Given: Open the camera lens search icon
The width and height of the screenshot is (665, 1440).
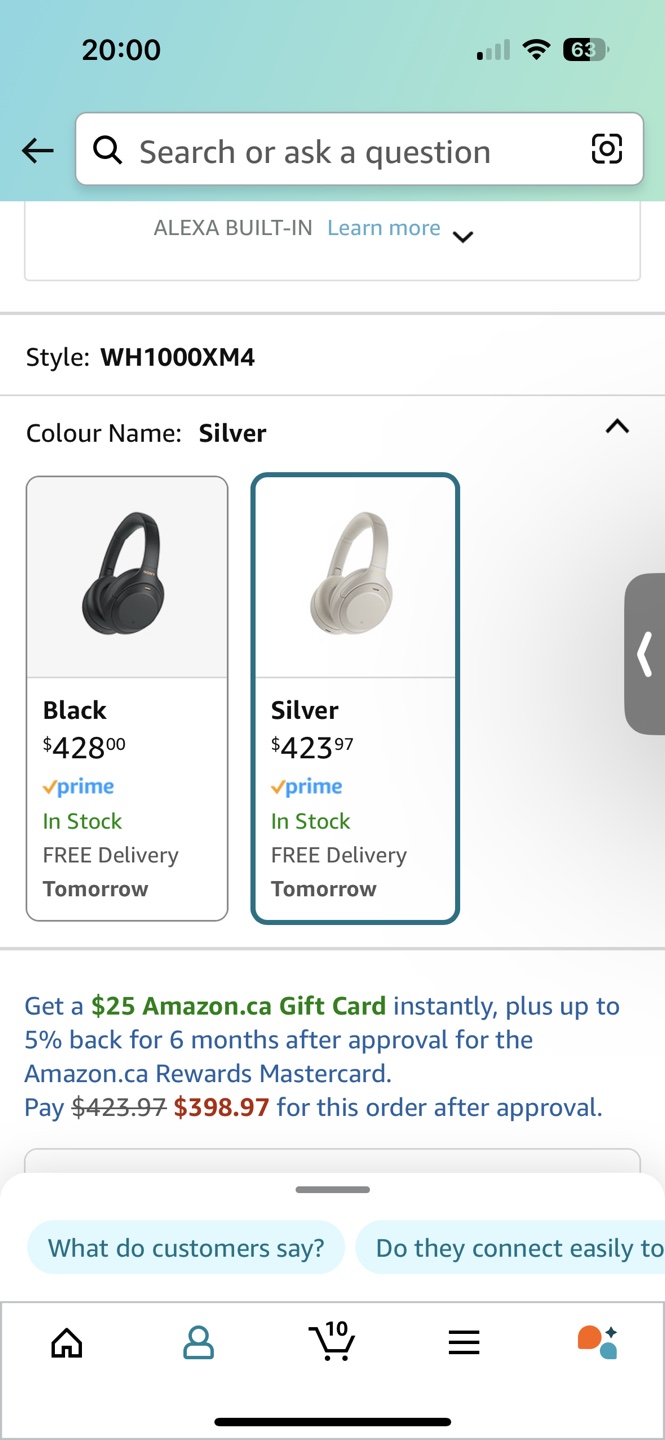Looking at the screenshot, I should [606, 149].
